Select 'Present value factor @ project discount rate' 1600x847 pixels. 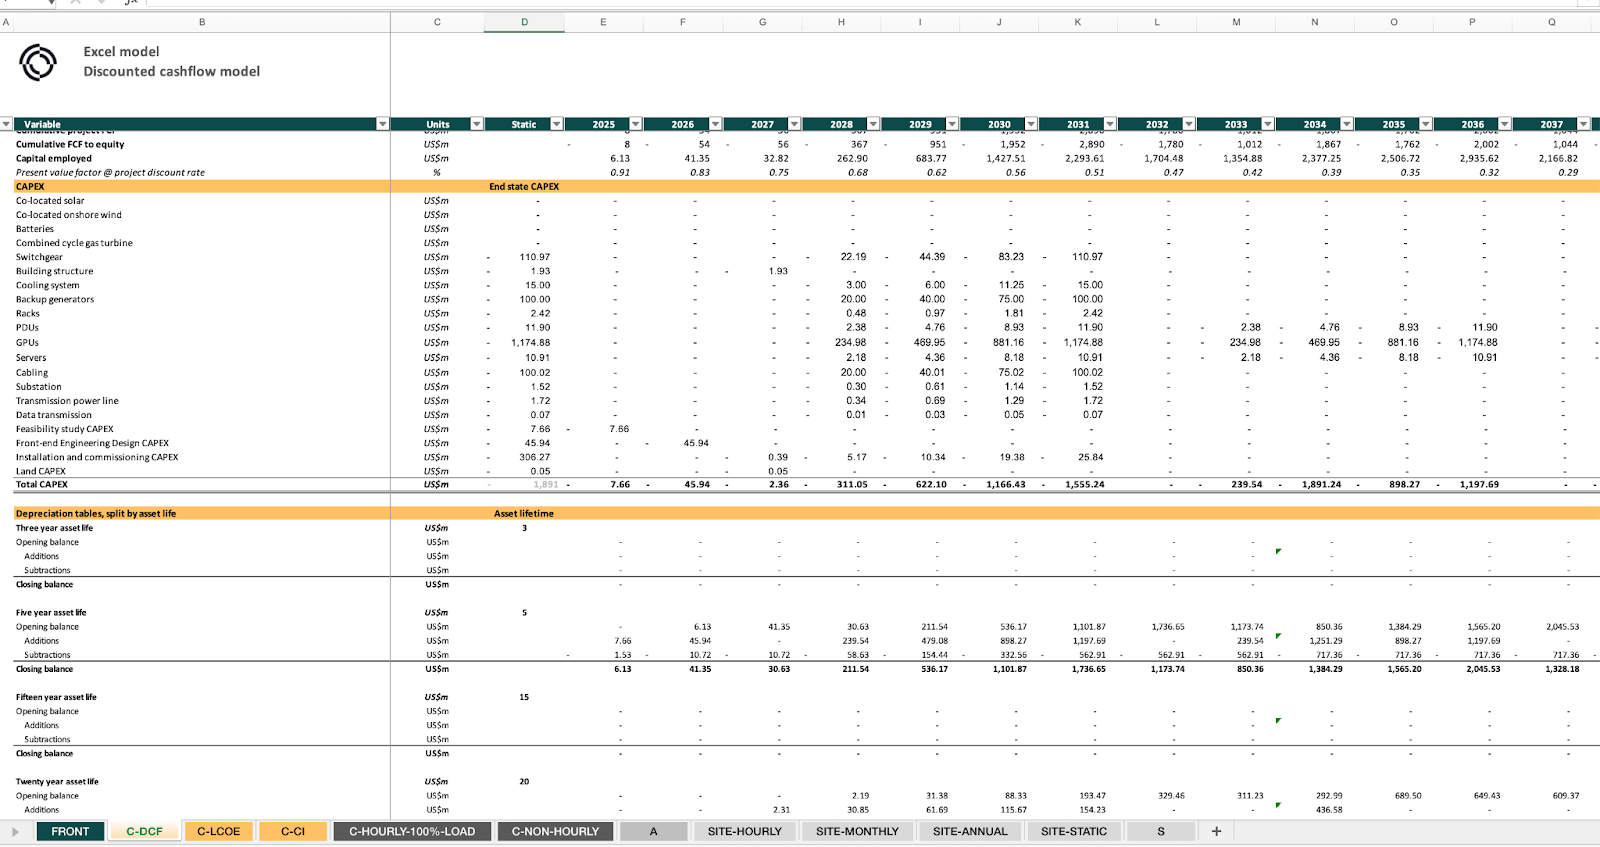click(110, 172)
